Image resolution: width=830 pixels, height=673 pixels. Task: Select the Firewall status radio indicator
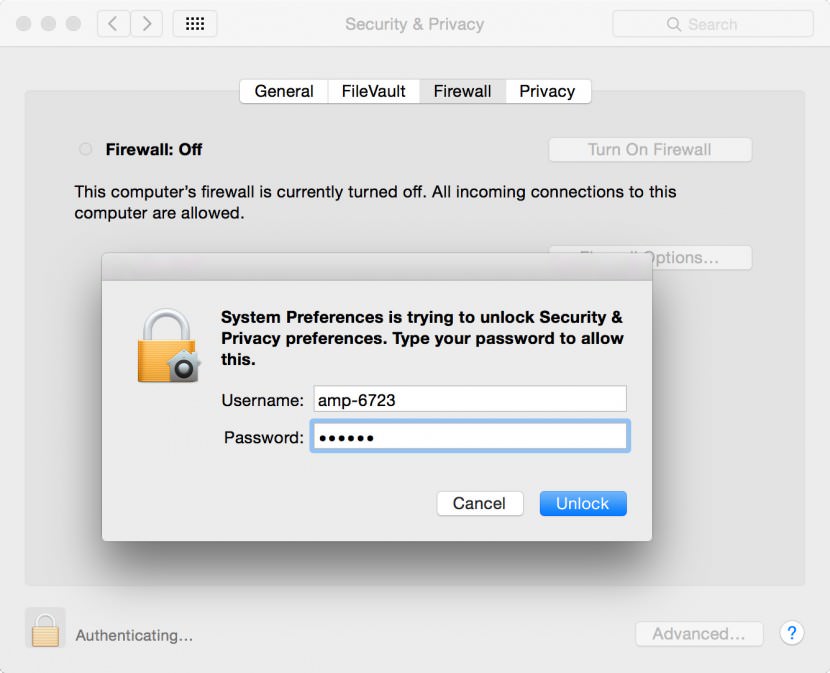pyautogui.click(x=85, y=148)
